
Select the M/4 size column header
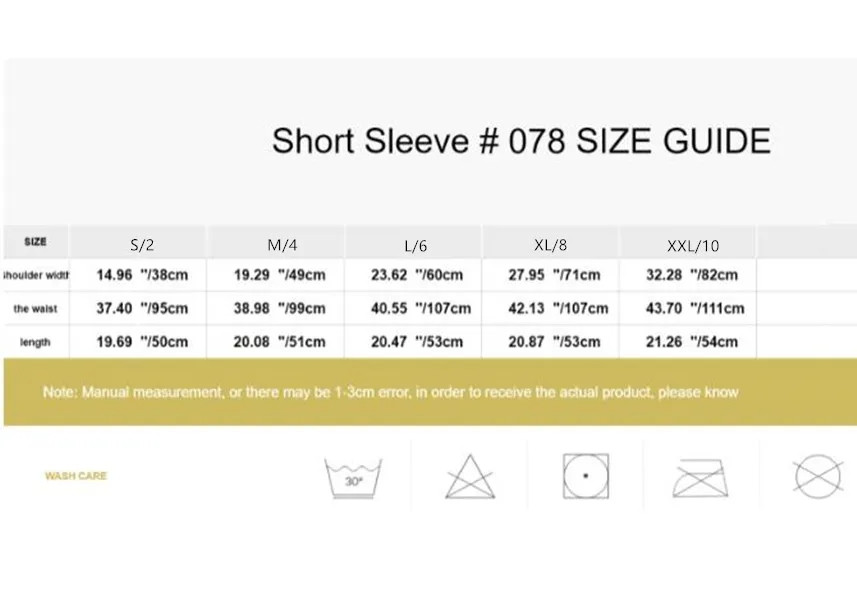[277, 244]
